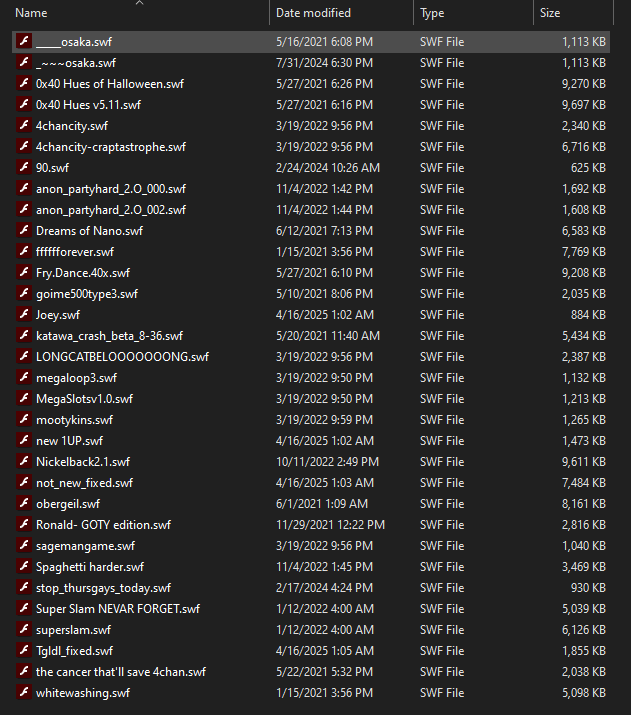Screen dimensions: 631x715
Task: Click the date 5/10/2021 8:06 PM
Action: click(324, 293)
